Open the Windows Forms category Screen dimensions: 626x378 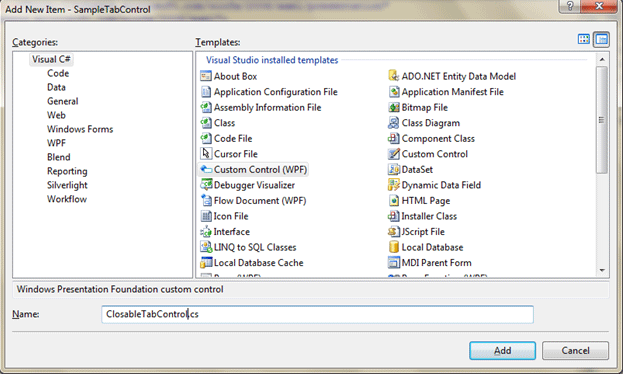[x=80, y=129]
